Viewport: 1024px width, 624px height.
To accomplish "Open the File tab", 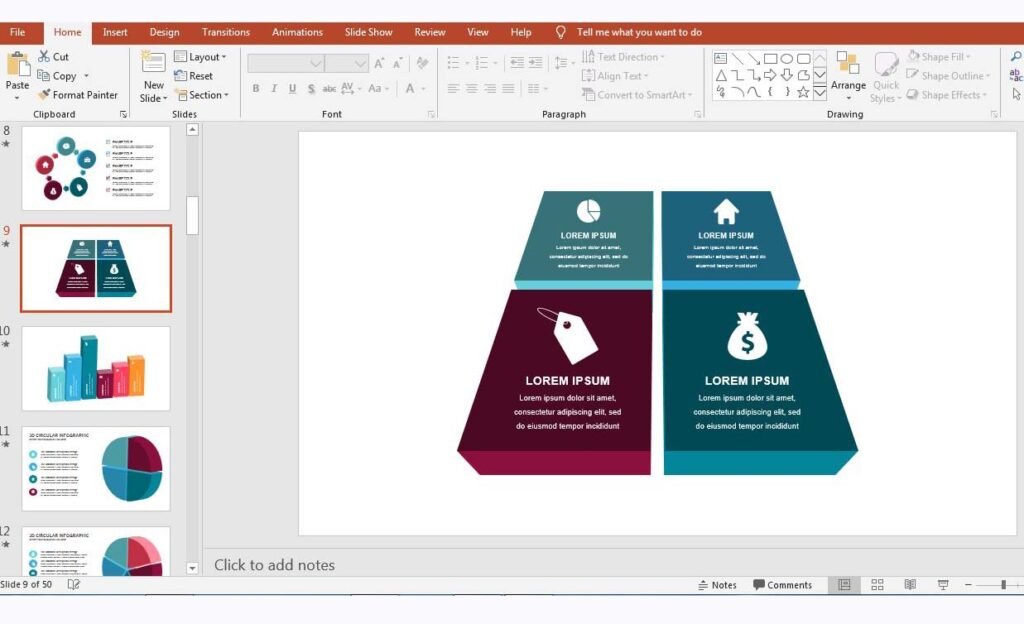I will click(x=18, y=32).
